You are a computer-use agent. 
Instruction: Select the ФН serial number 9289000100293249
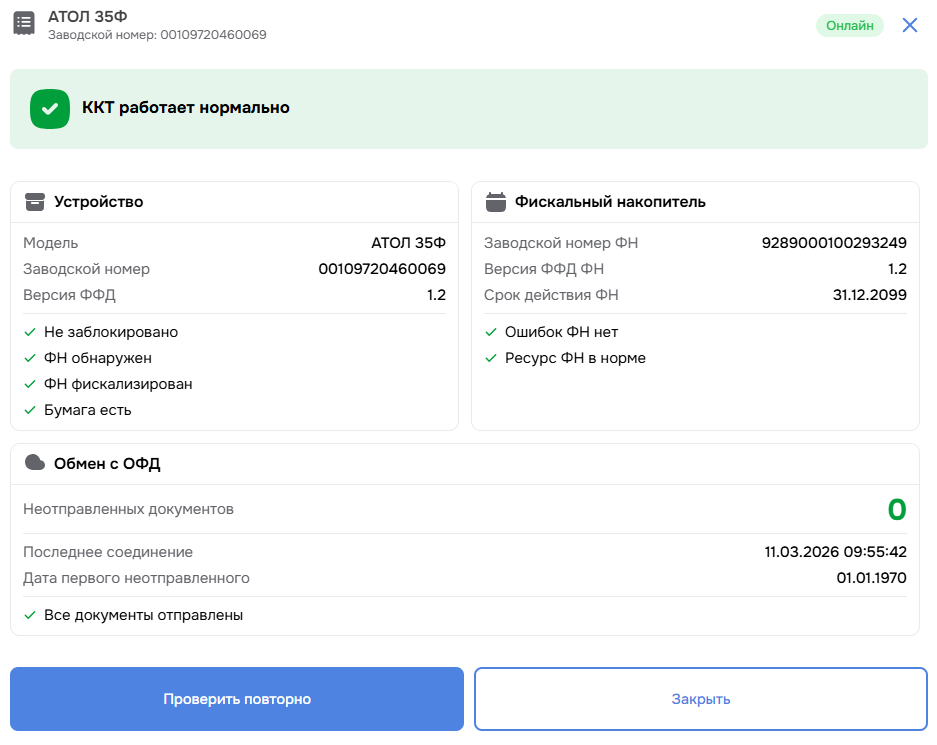834,243
